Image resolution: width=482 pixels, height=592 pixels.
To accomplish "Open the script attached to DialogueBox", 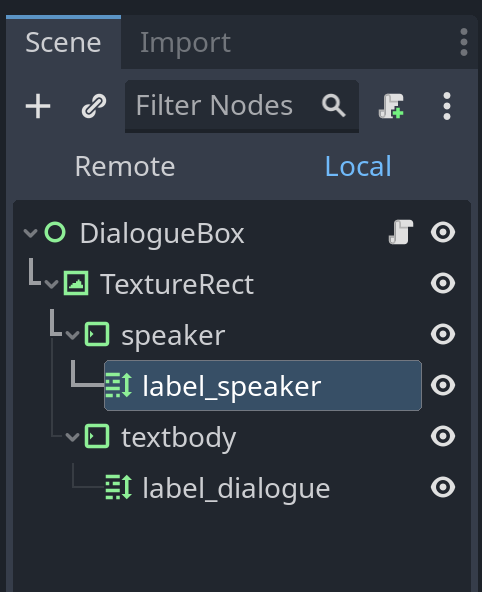I will 401,232.
